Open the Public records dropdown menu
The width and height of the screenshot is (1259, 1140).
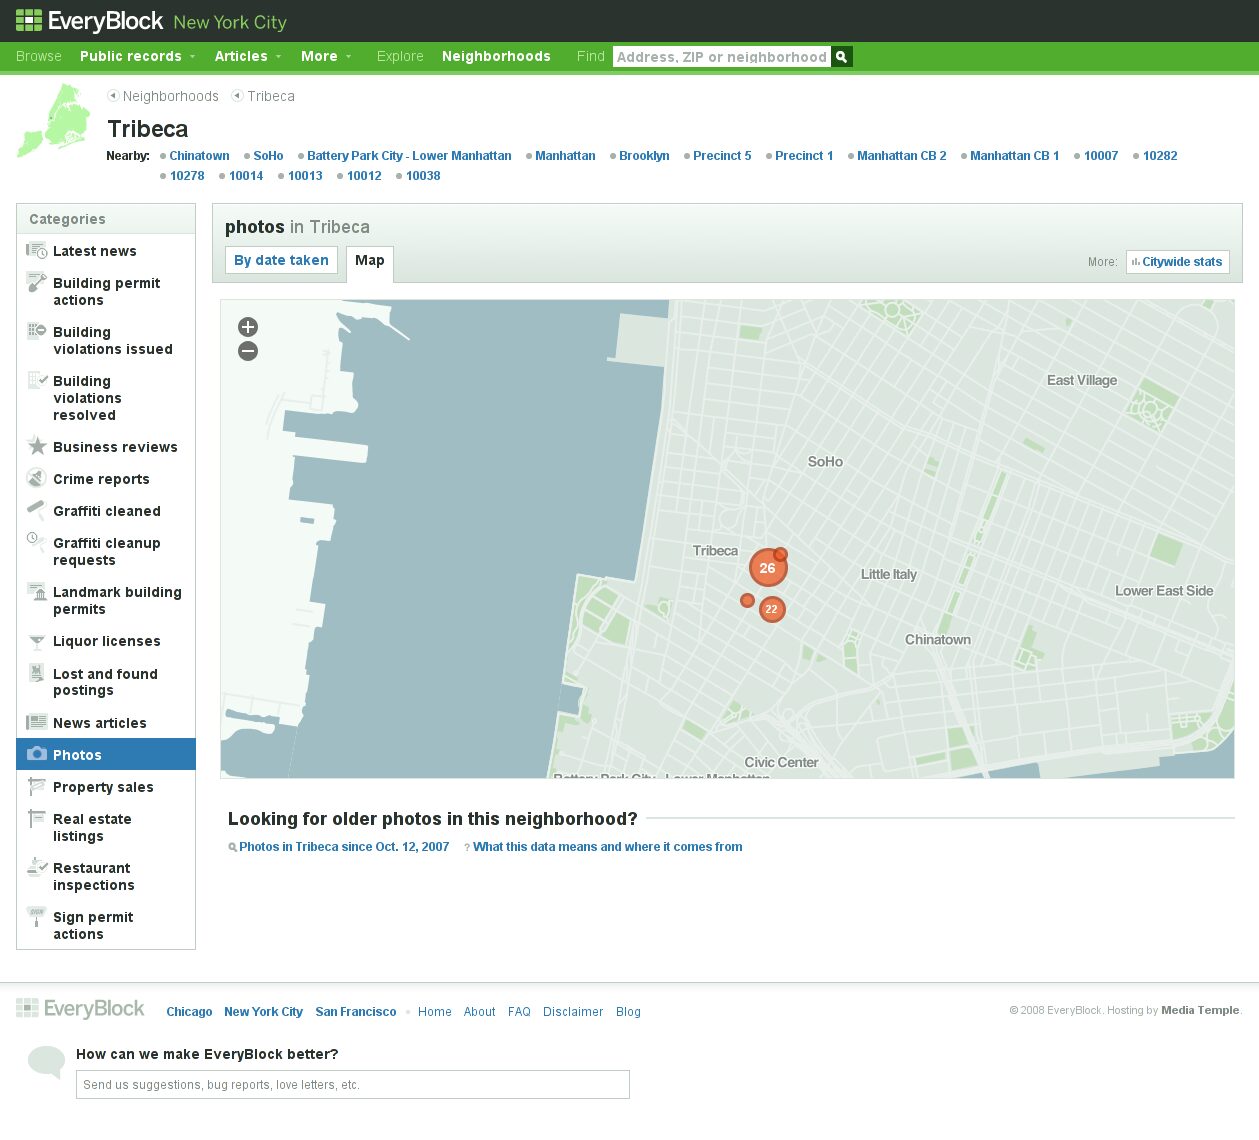point(137,56)
